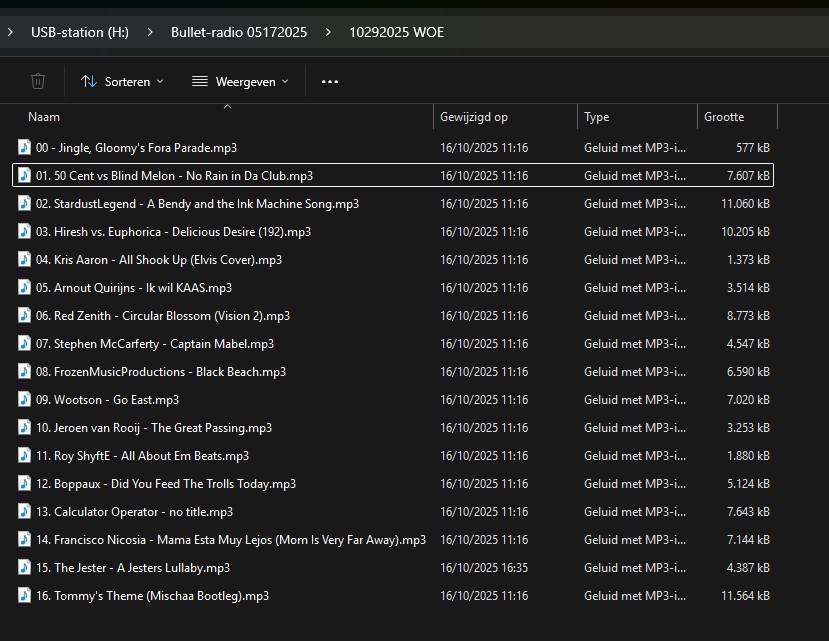Click MP3 icon of Arnout Quirijns file
The height and width of the screenshot is (641, 829).
point(24,287)
